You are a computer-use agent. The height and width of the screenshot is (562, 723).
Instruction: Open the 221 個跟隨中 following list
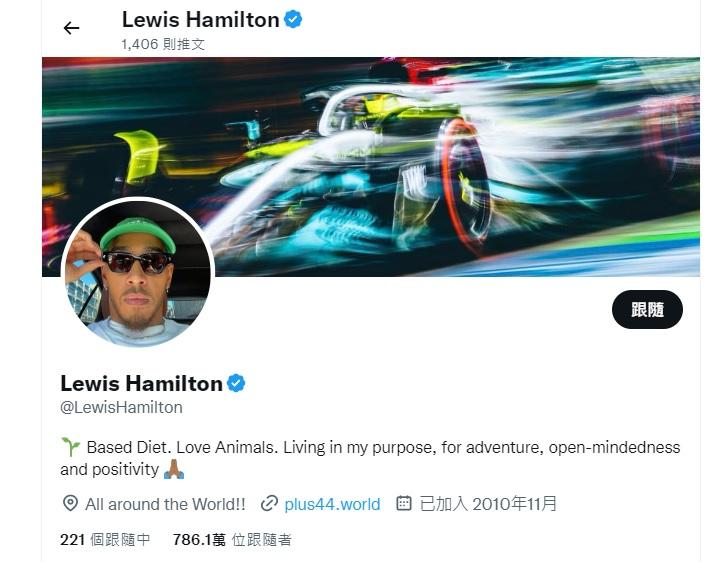pyautogui.click(x=105, y=539)
